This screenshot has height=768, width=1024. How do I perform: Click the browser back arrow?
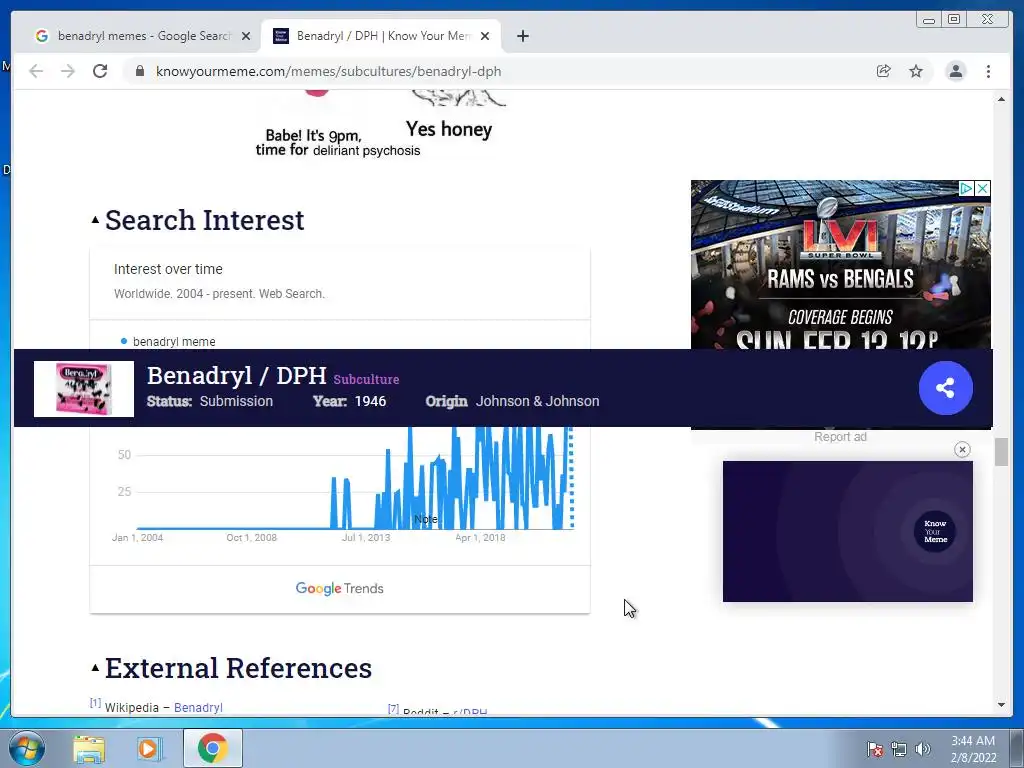36,71
